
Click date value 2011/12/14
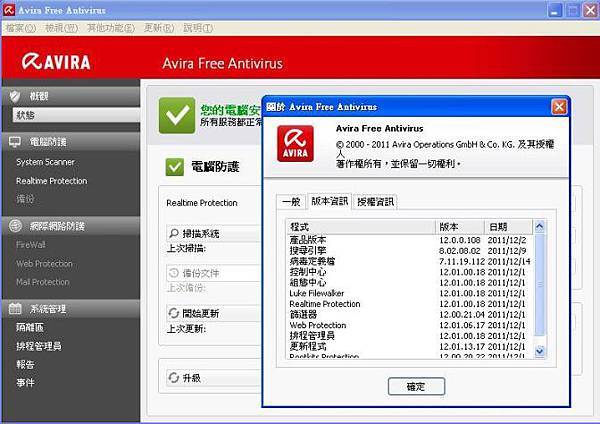(509, 261)
